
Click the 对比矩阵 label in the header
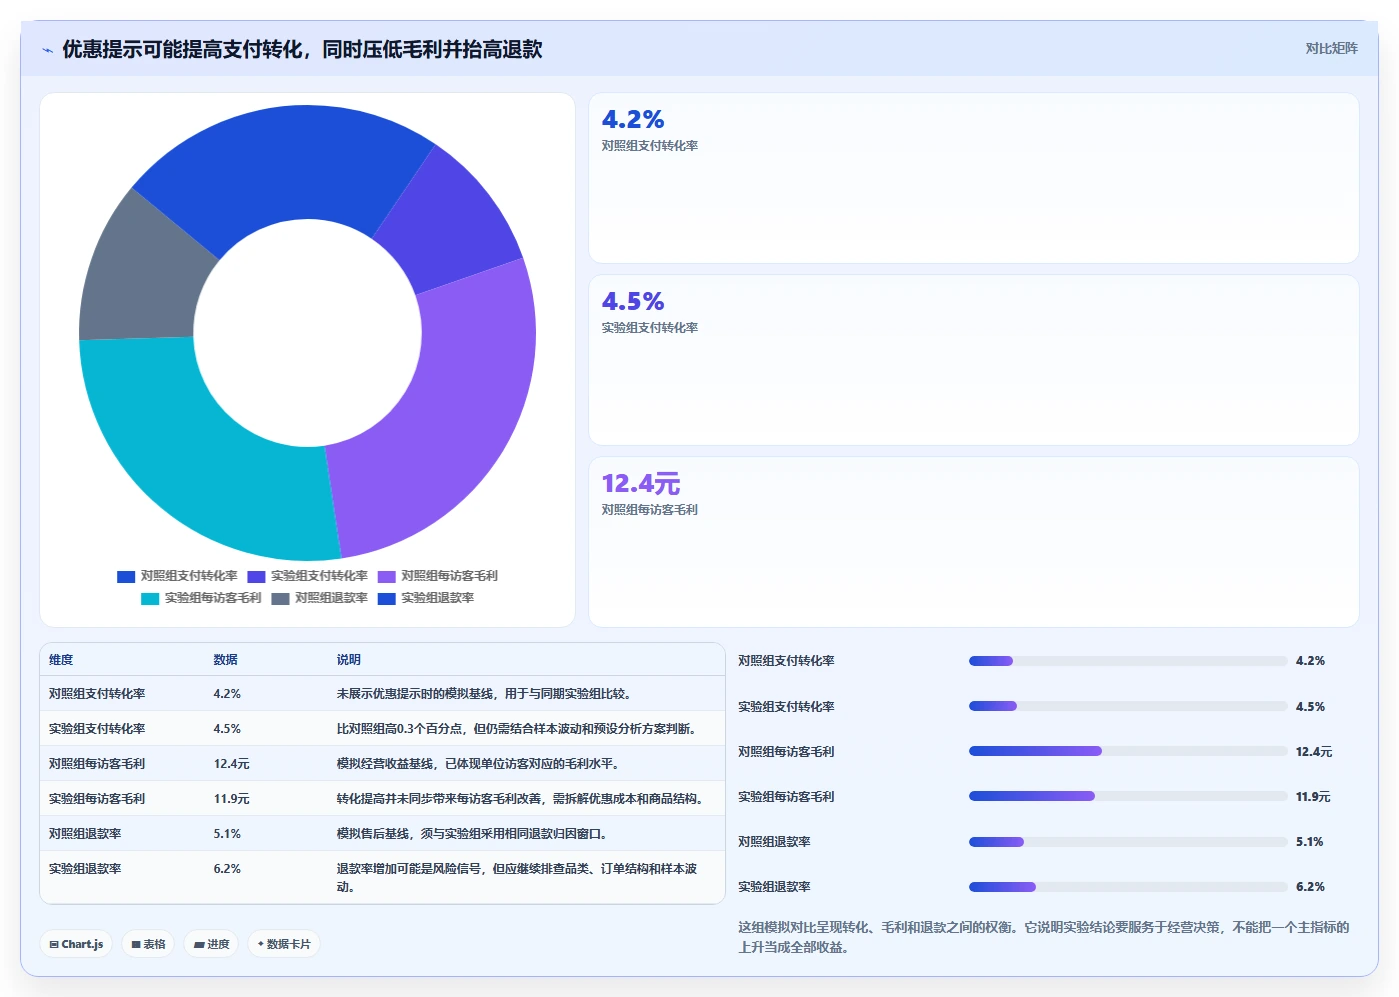[x=1331, y=48]
